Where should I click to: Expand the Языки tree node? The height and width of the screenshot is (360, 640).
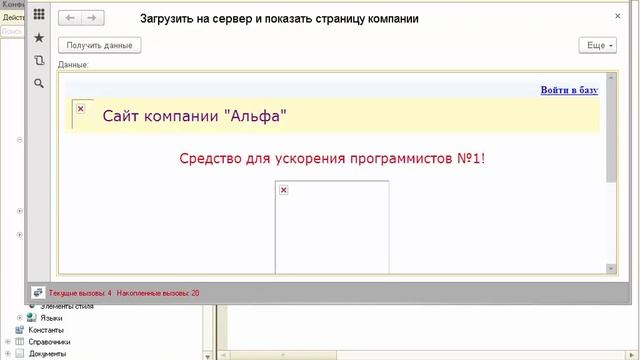19,318
